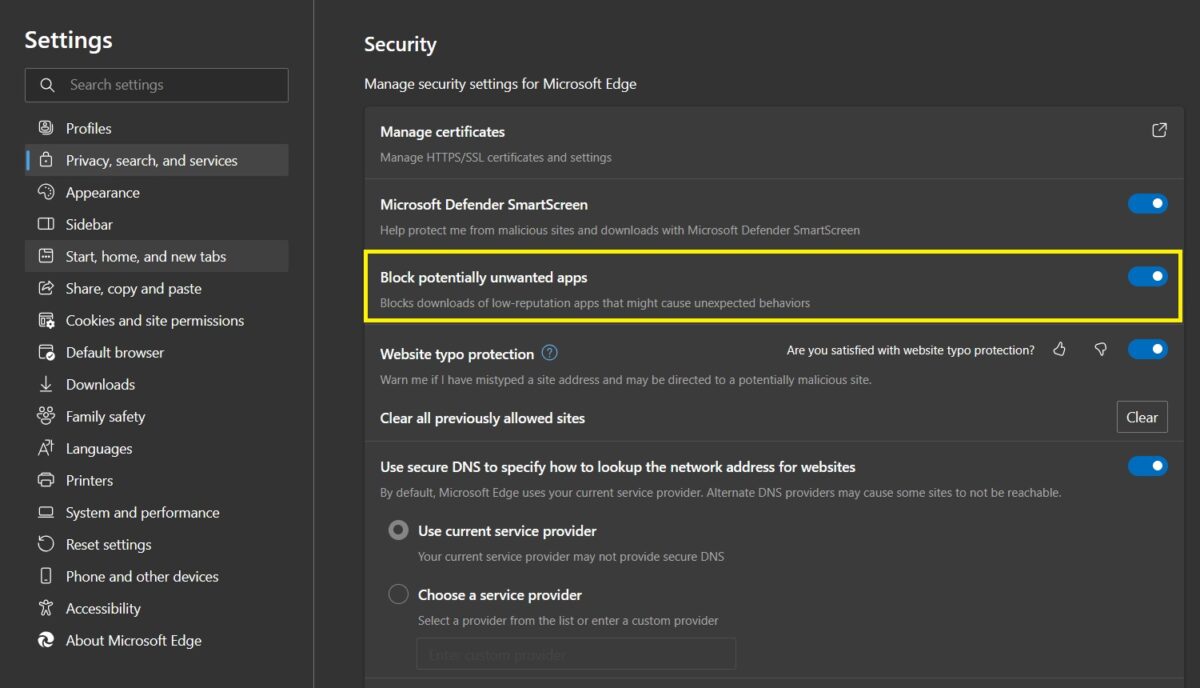1200x688 pixels.
Task: Open Accessibility settings
Action: tap(157, 608)
